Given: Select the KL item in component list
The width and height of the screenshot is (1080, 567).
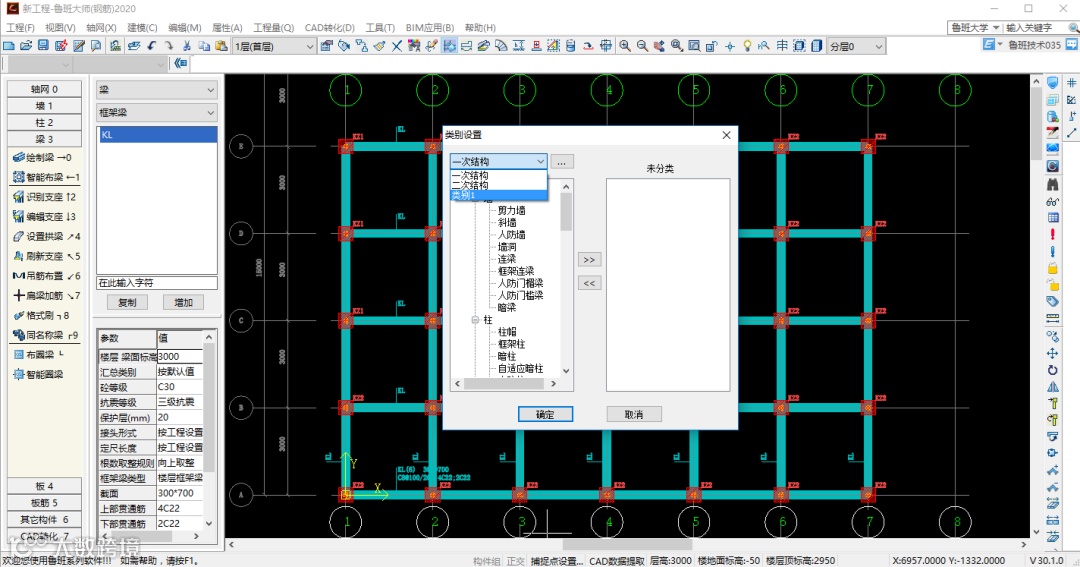Looking at the screenshot, I should 157,135.
